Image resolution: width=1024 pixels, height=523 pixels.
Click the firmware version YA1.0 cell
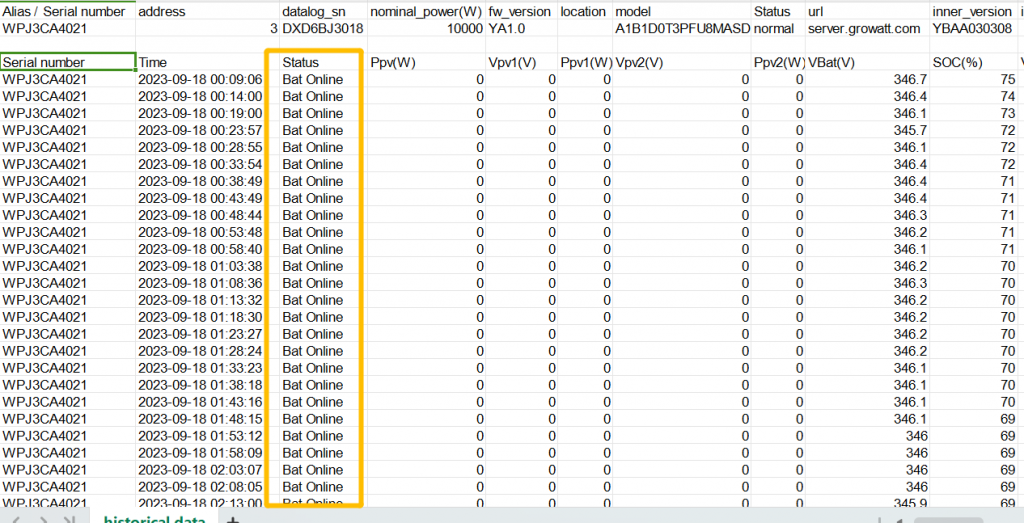tap(521, 29)
